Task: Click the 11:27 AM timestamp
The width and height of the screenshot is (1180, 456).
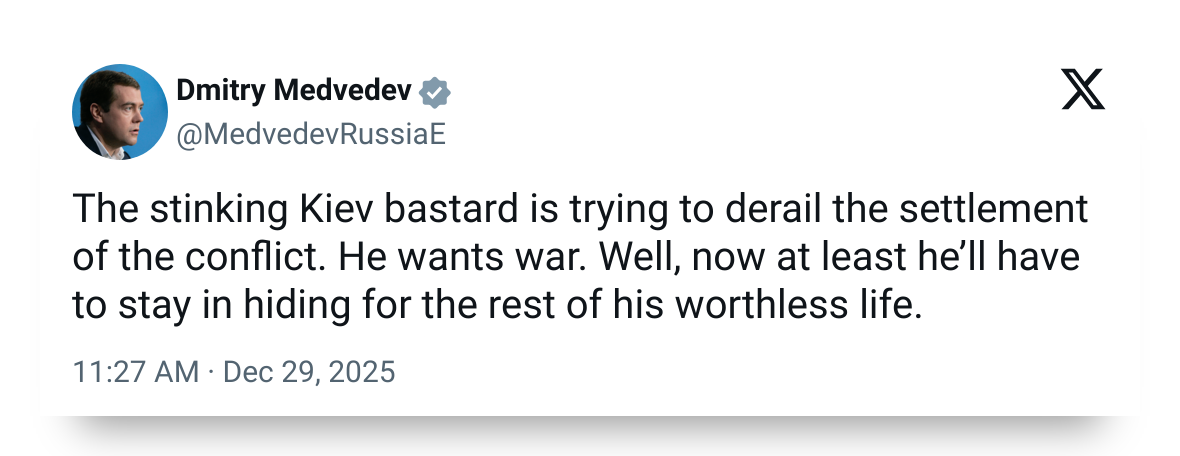Action: pos(136,372)
